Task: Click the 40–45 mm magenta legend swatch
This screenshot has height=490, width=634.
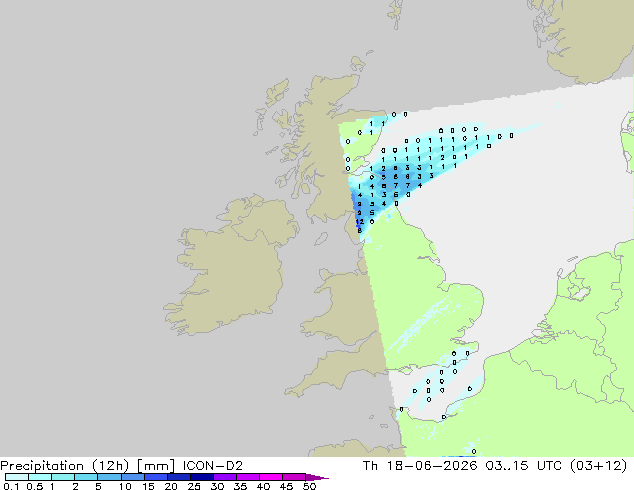Action: tap(271, 477)
